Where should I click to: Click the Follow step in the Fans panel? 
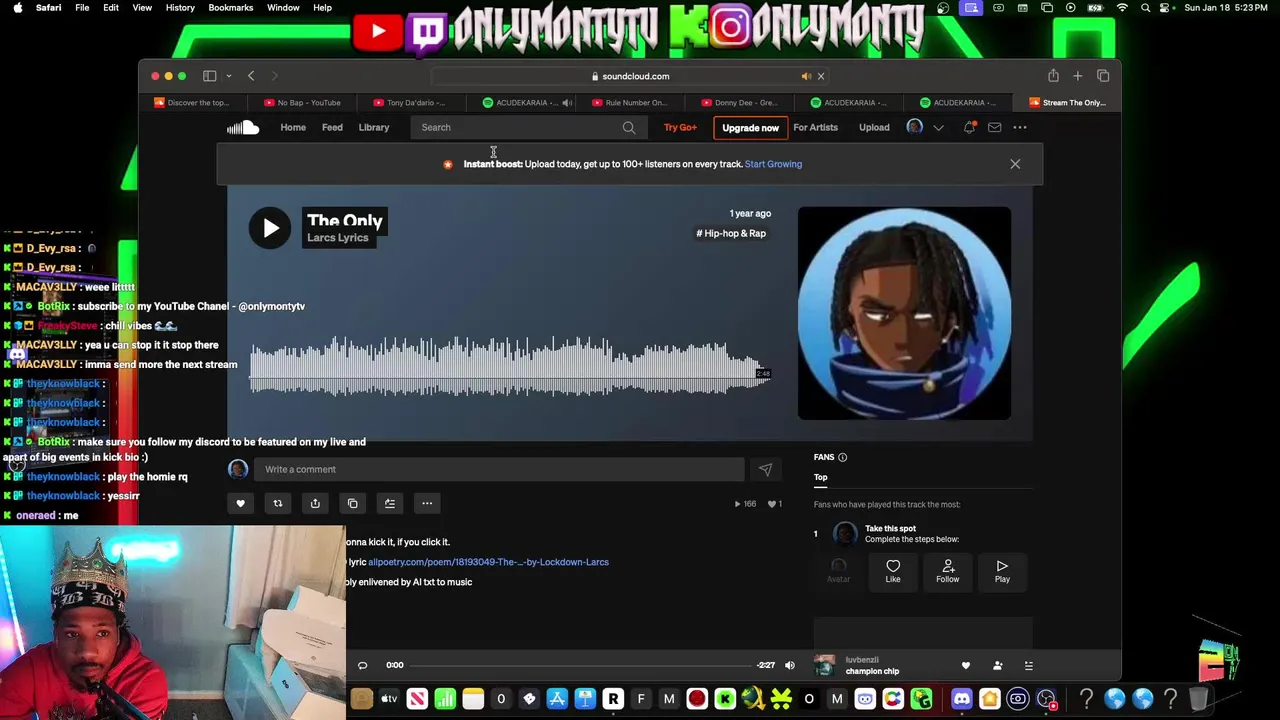(947, 571)
